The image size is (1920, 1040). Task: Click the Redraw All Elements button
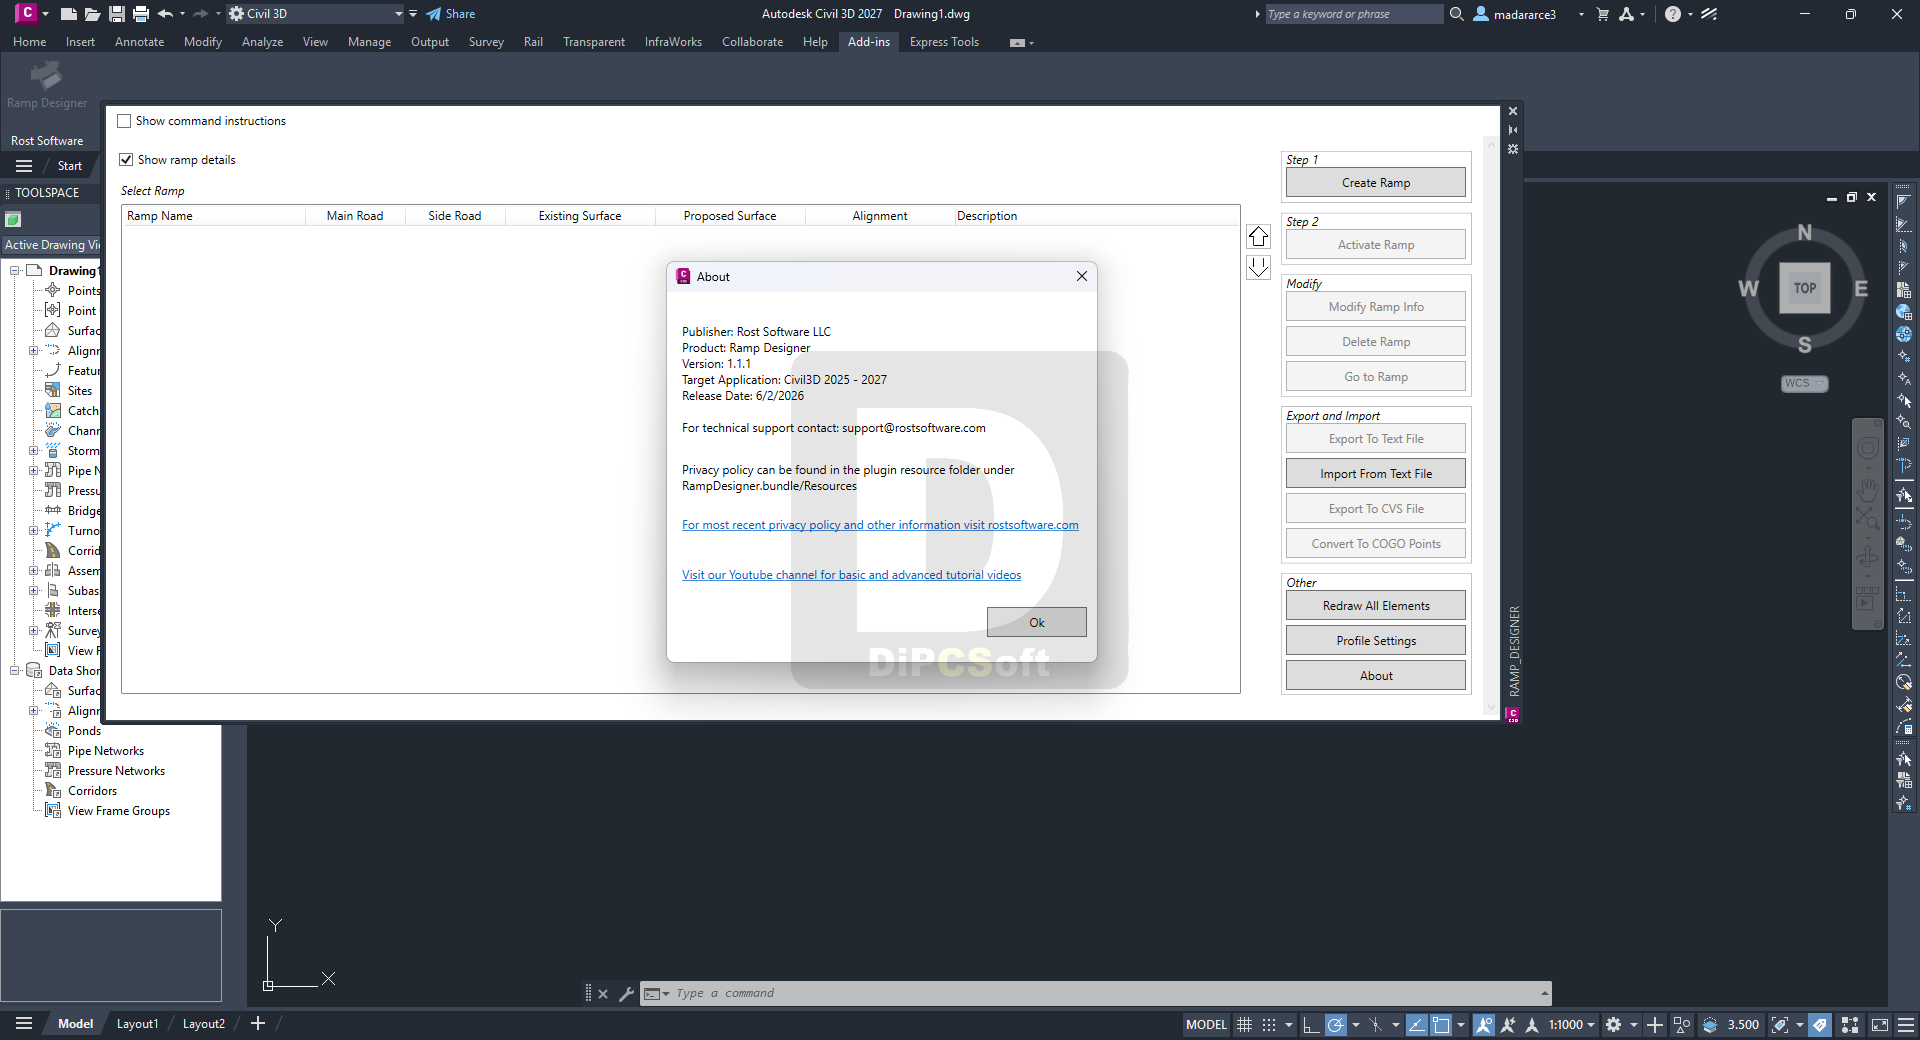[x=1375, y=606]
